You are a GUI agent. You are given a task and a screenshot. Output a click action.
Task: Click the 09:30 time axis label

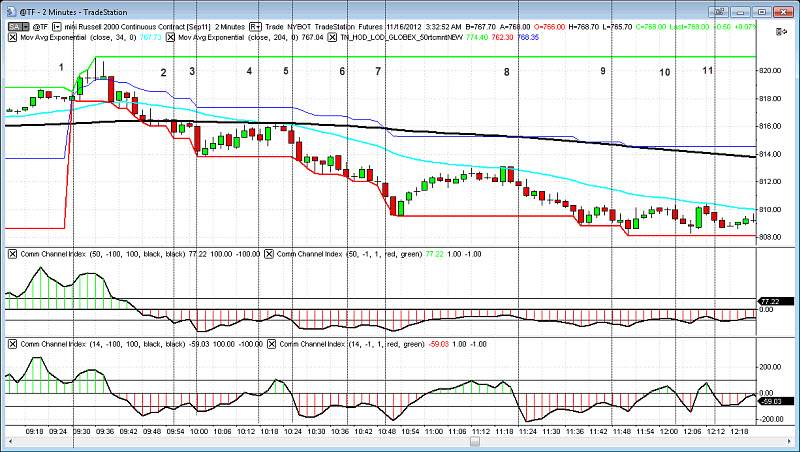point(82,431)
